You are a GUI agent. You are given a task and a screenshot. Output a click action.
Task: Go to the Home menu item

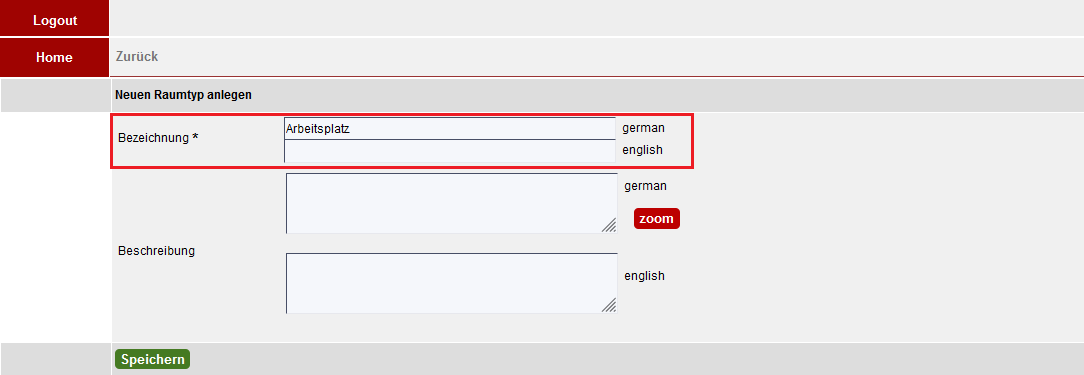tap(55, 57)
